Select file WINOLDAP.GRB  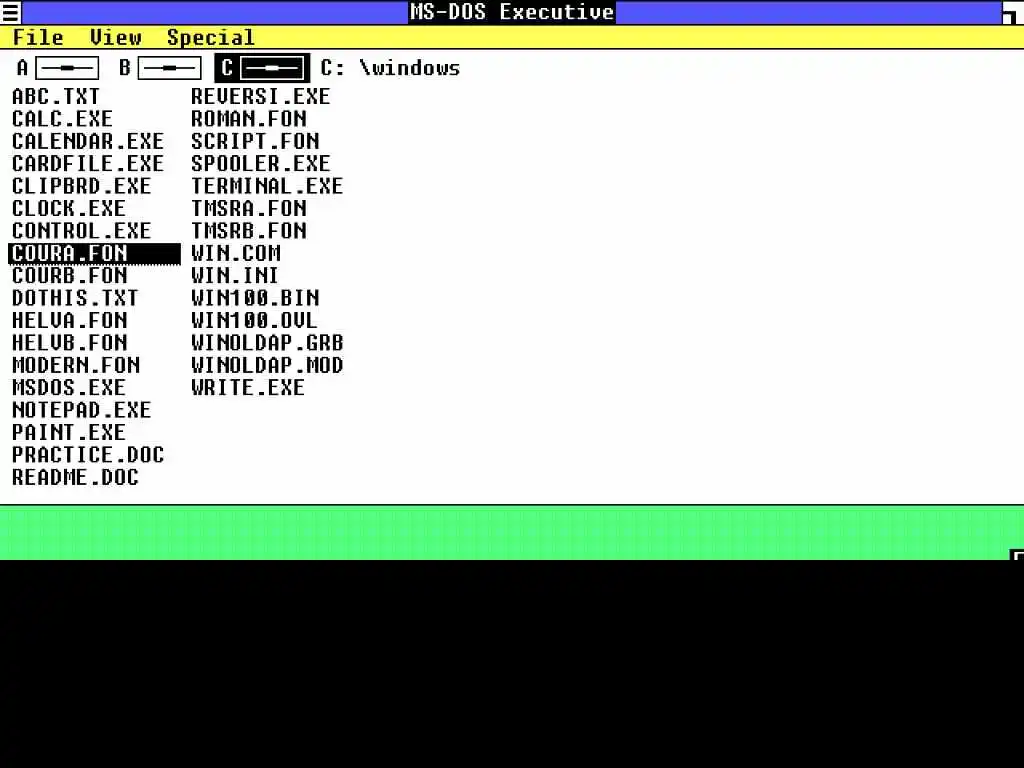[x=267, y=343]
